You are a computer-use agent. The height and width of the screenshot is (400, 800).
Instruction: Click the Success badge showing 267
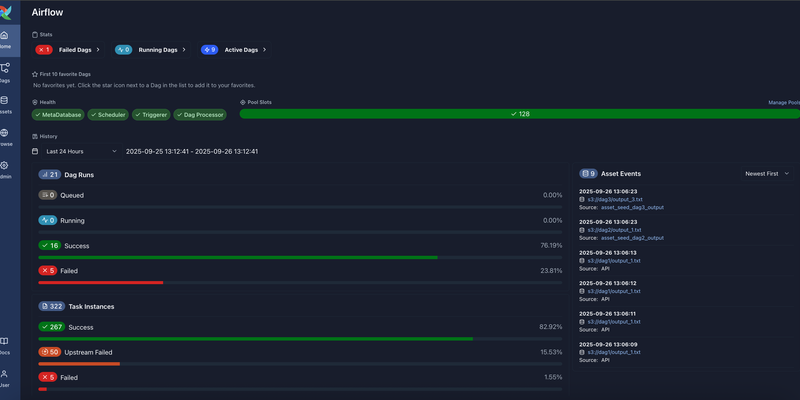pos(52,327)
